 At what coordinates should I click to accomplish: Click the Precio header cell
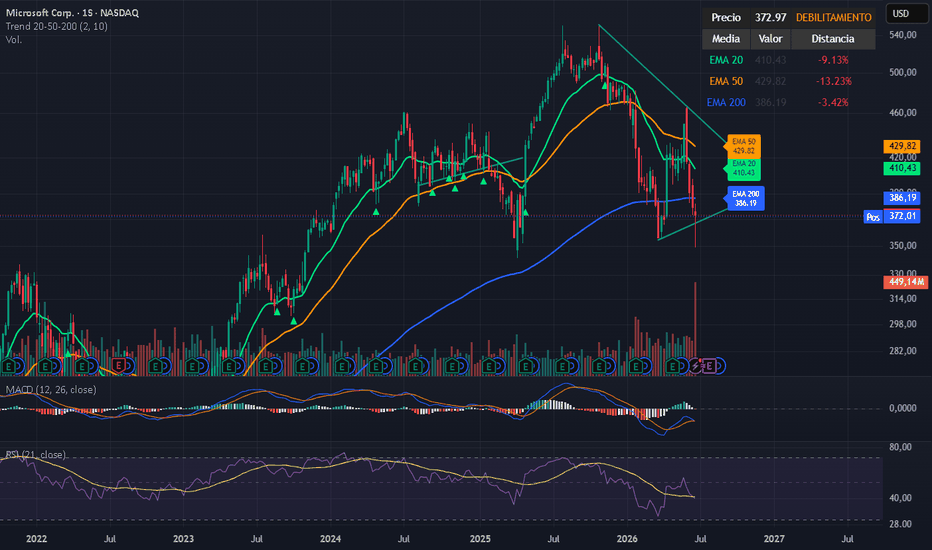pyautogui.click(x=726, y=17)
